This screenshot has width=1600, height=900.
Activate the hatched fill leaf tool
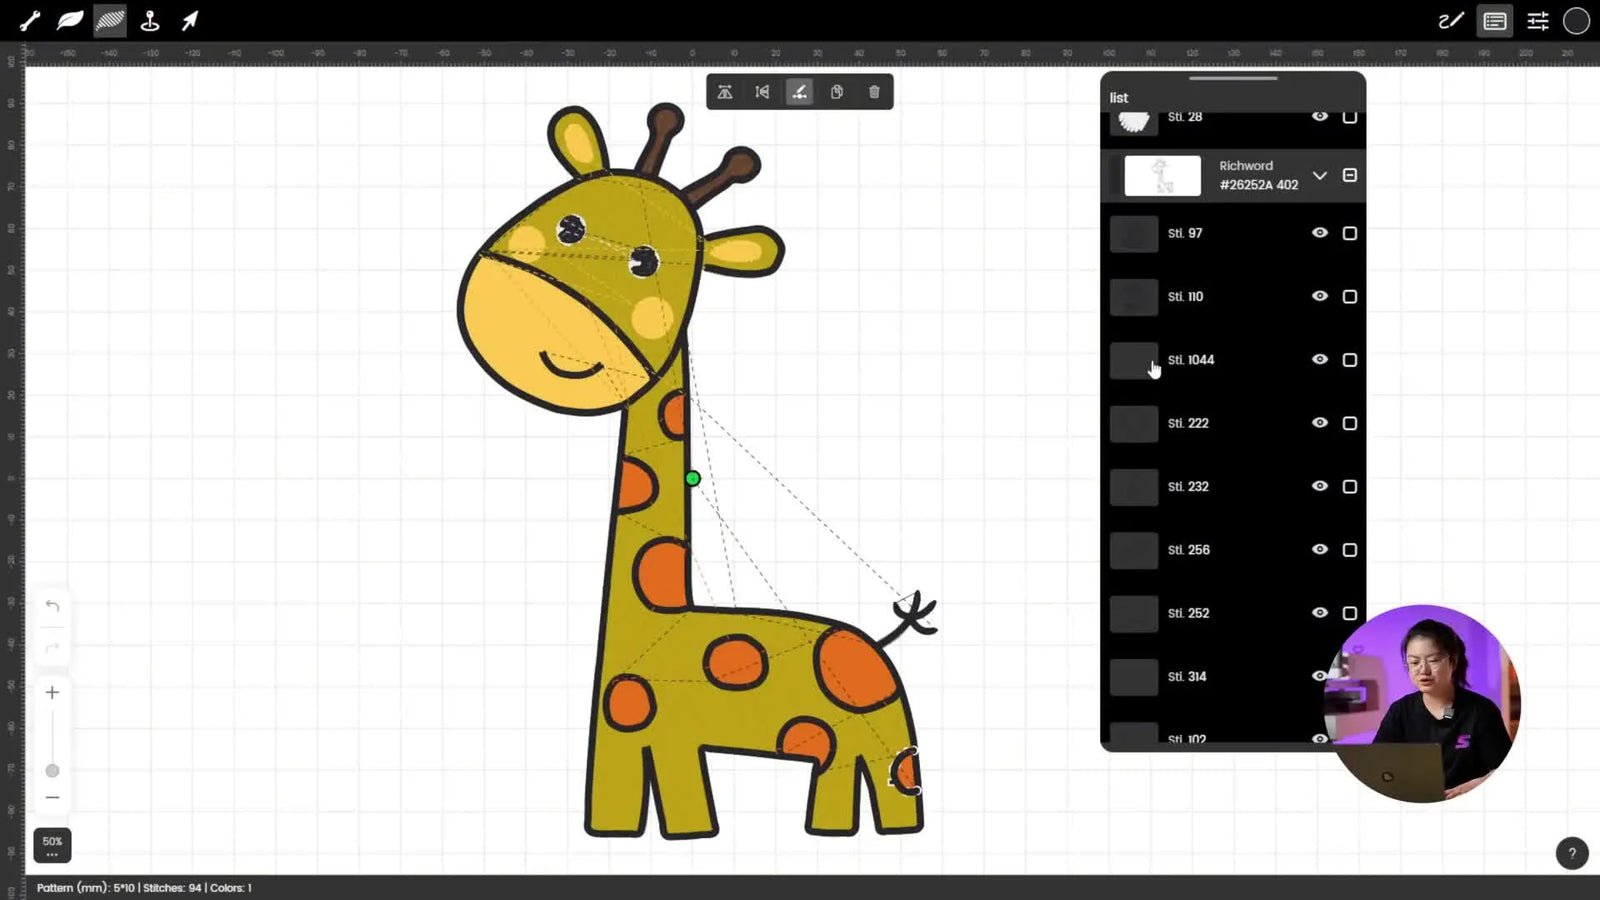point(109,20)
